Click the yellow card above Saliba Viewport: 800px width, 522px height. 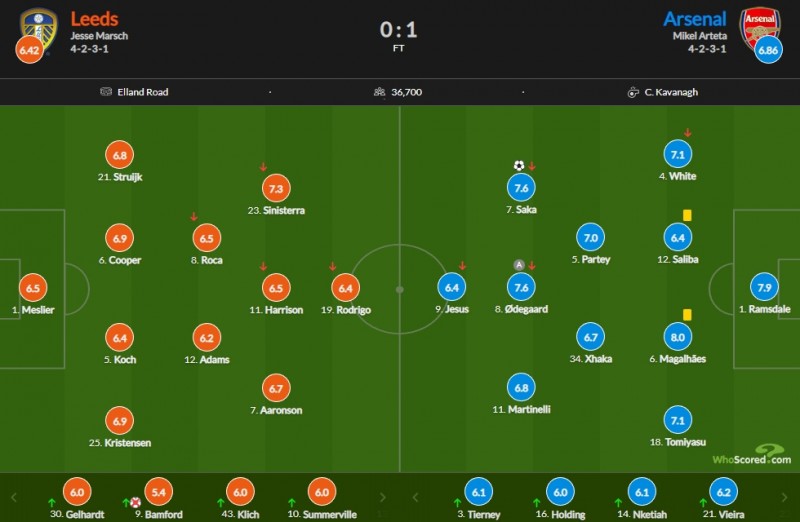[688, 215]
